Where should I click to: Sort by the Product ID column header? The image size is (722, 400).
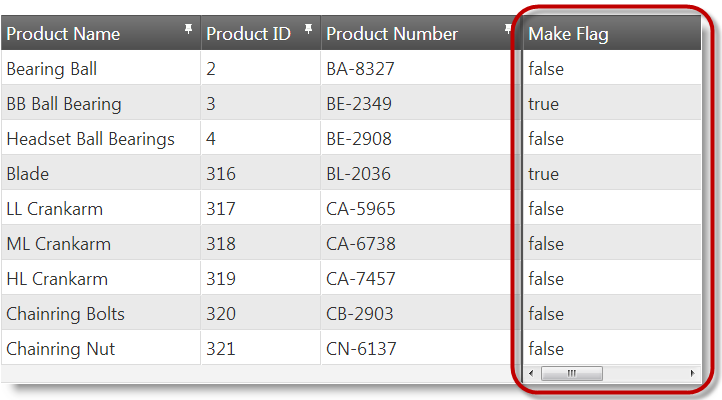248,34
